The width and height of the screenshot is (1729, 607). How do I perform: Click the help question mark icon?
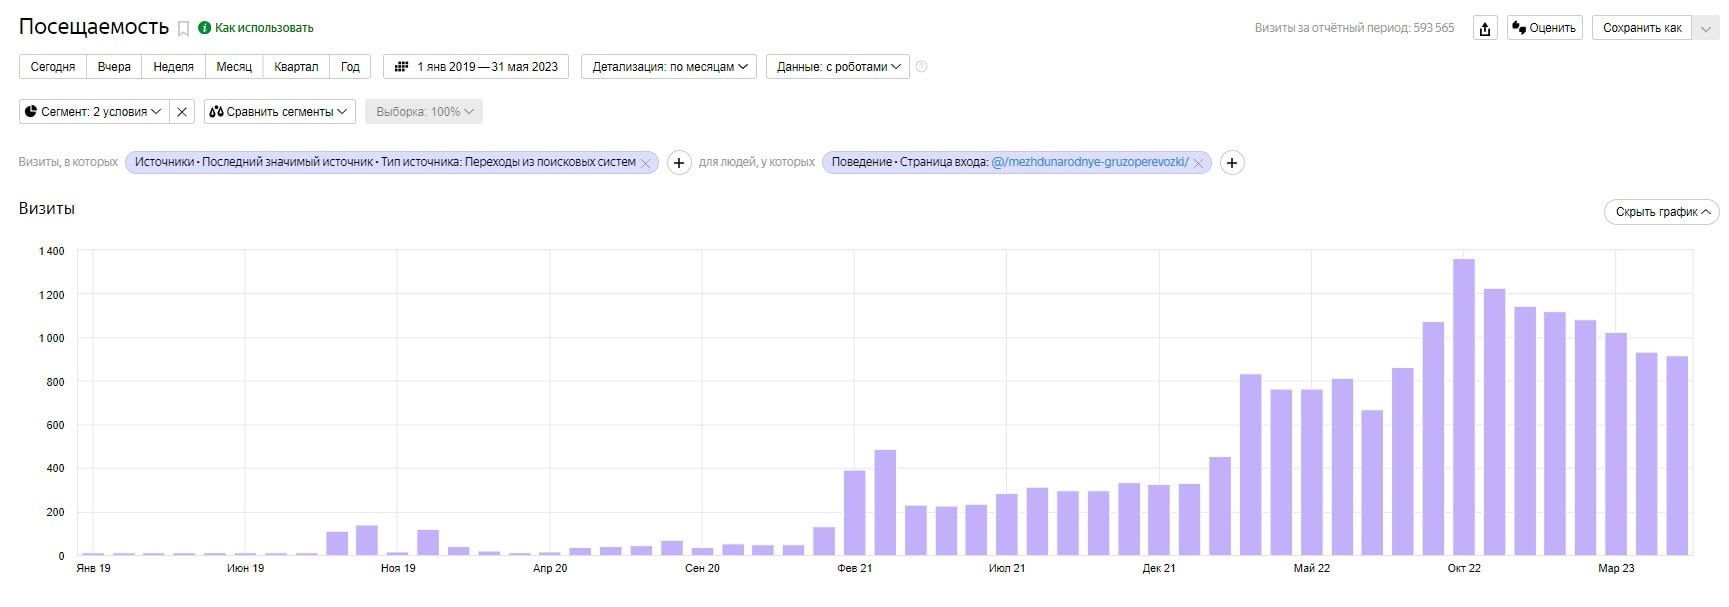click(x=922, y=67)
